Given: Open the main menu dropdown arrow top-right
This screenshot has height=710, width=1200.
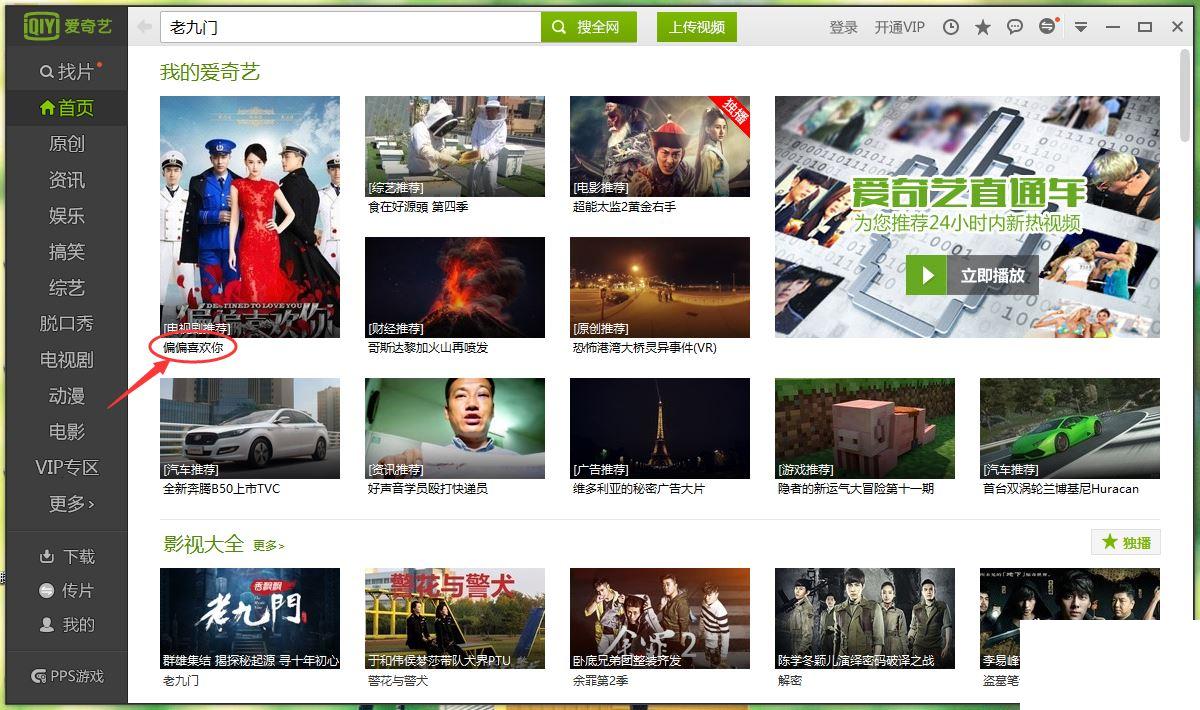Looking at the screenshot, I should click(1081, 27).
